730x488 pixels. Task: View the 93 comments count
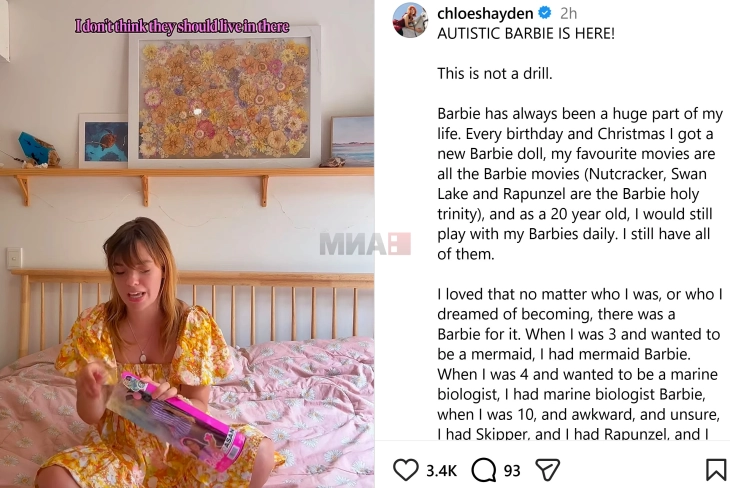tap(512, 470)
